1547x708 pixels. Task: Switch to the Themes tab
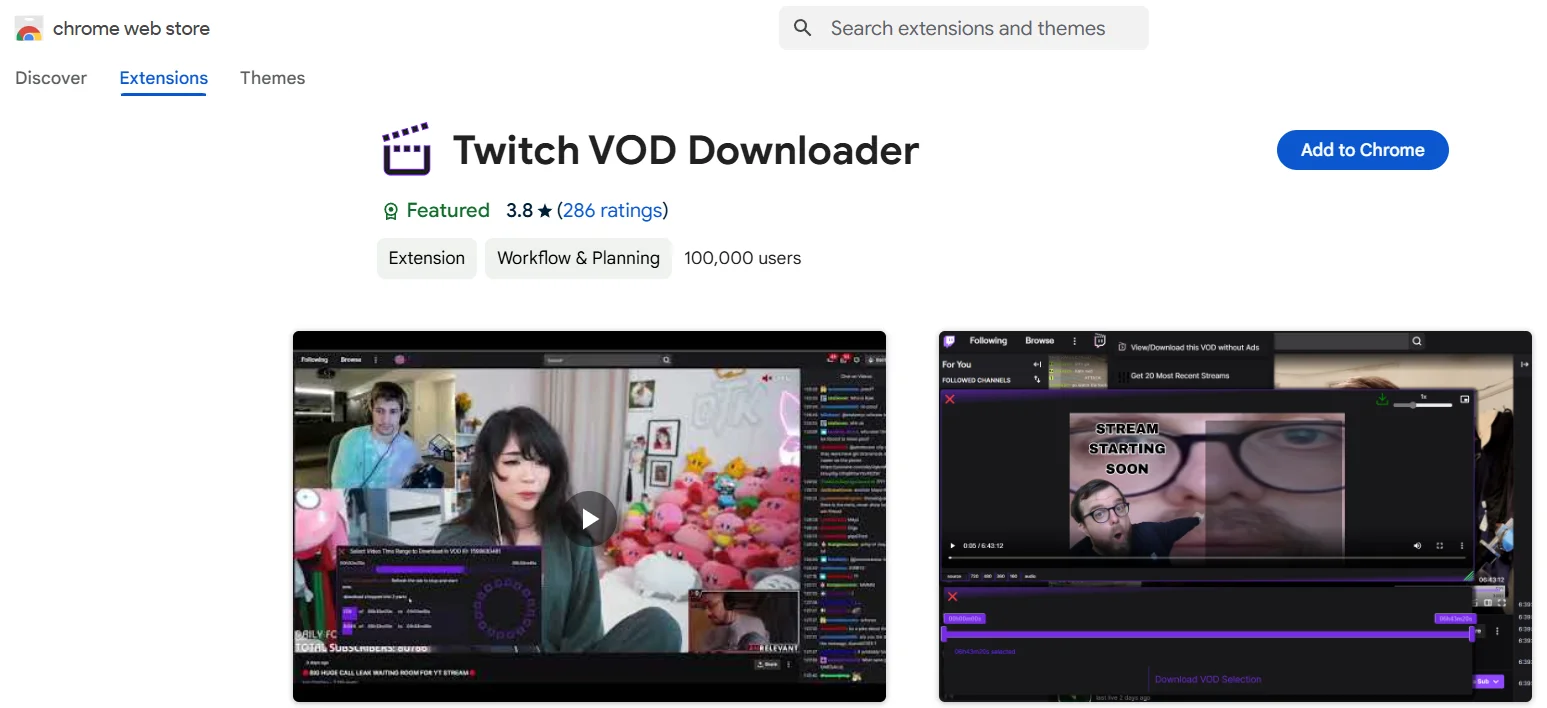click(272, 78)
